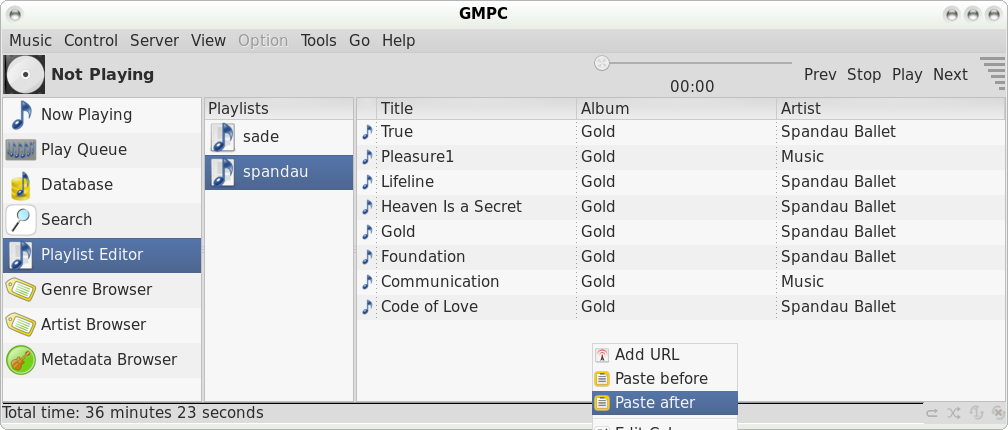Image resolution: width=1008 pixels, height=430 pixels.
Task: Open the Server menu
Action: tap(154, 41)
